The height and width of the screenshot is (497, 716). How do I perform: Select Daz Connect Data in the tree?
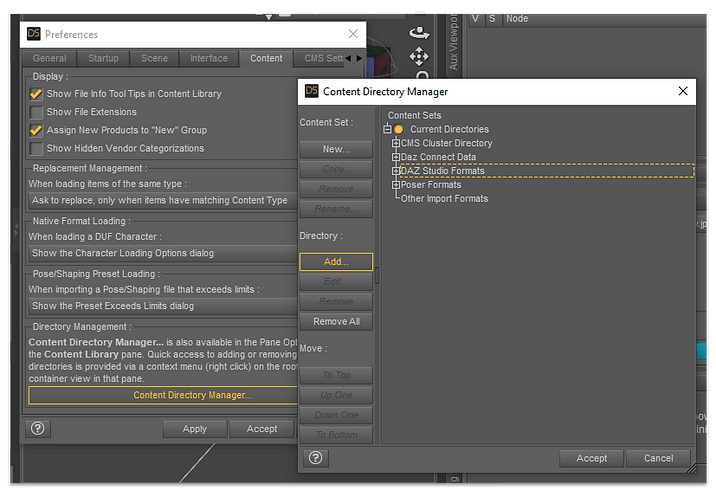point(438,157)
